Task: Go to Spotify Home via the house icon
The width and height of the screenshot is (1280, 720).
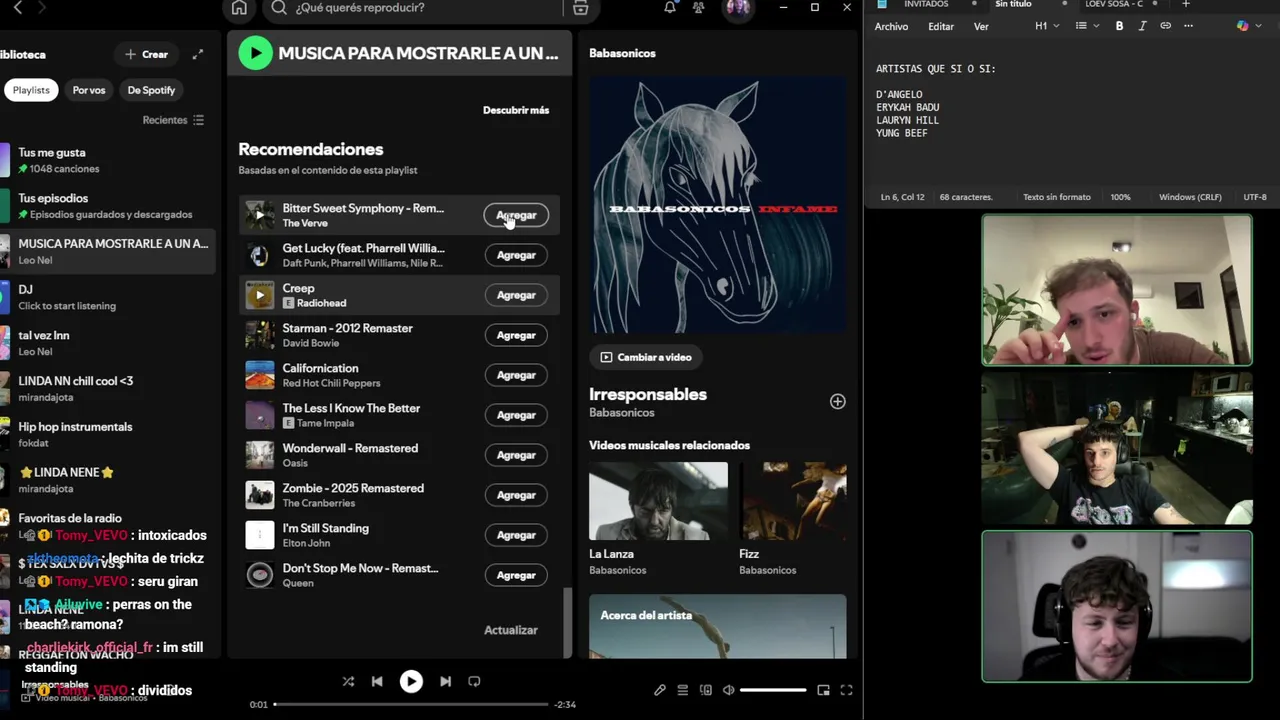Action: [239, 8]
